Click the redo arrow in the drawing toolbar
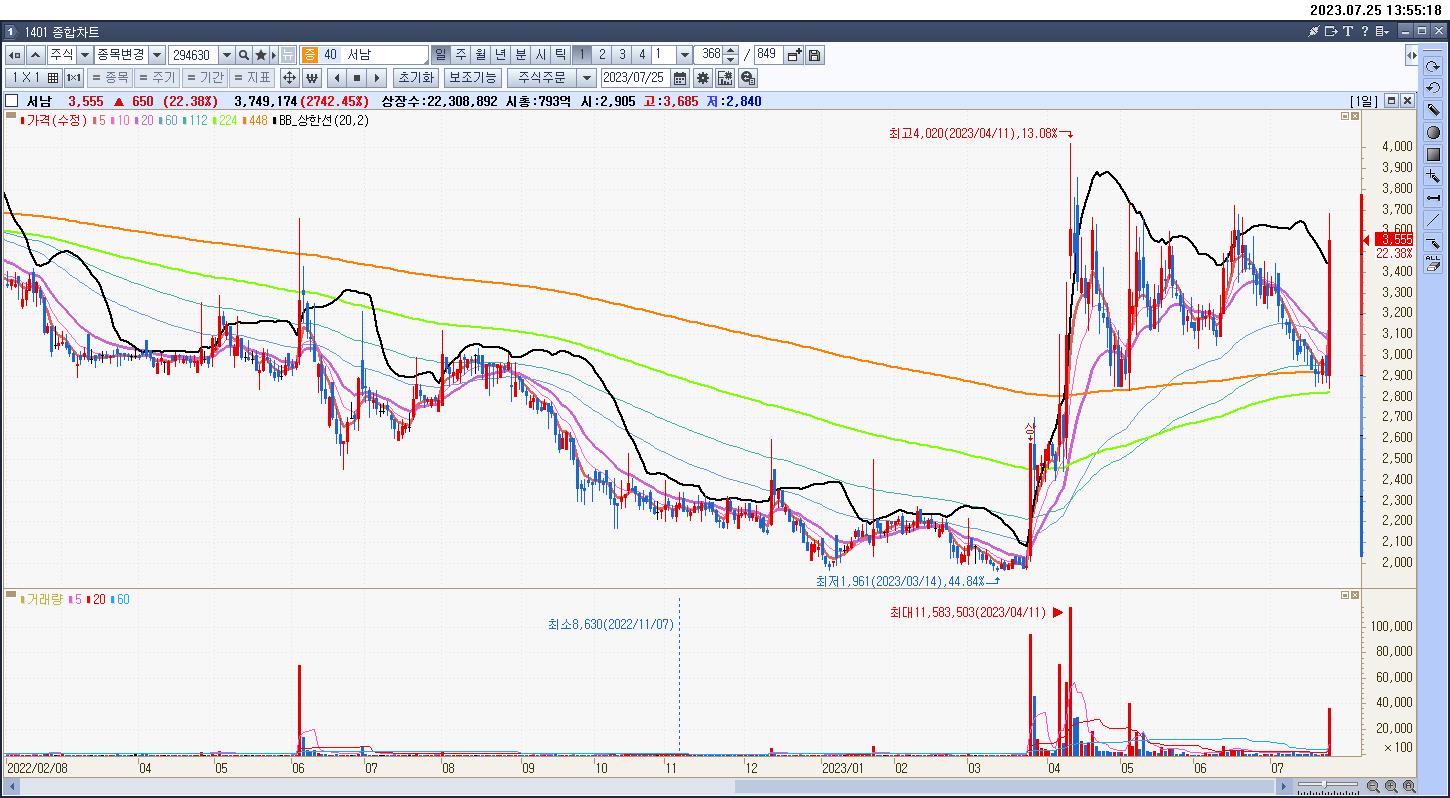1450x798 pixels. [1433, 66]
